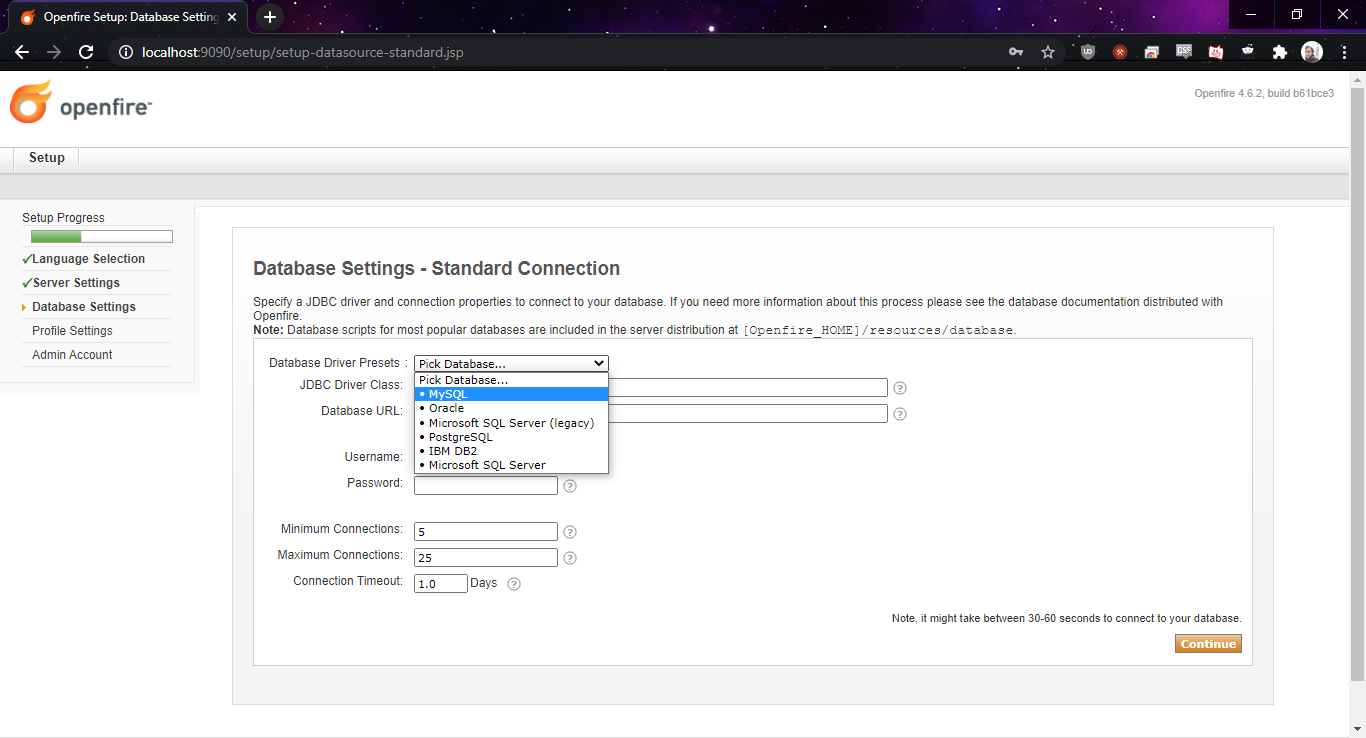Screen dimensions: 1366x738
Task: Open the Reddit RES extension icon
Action: 1248,51
